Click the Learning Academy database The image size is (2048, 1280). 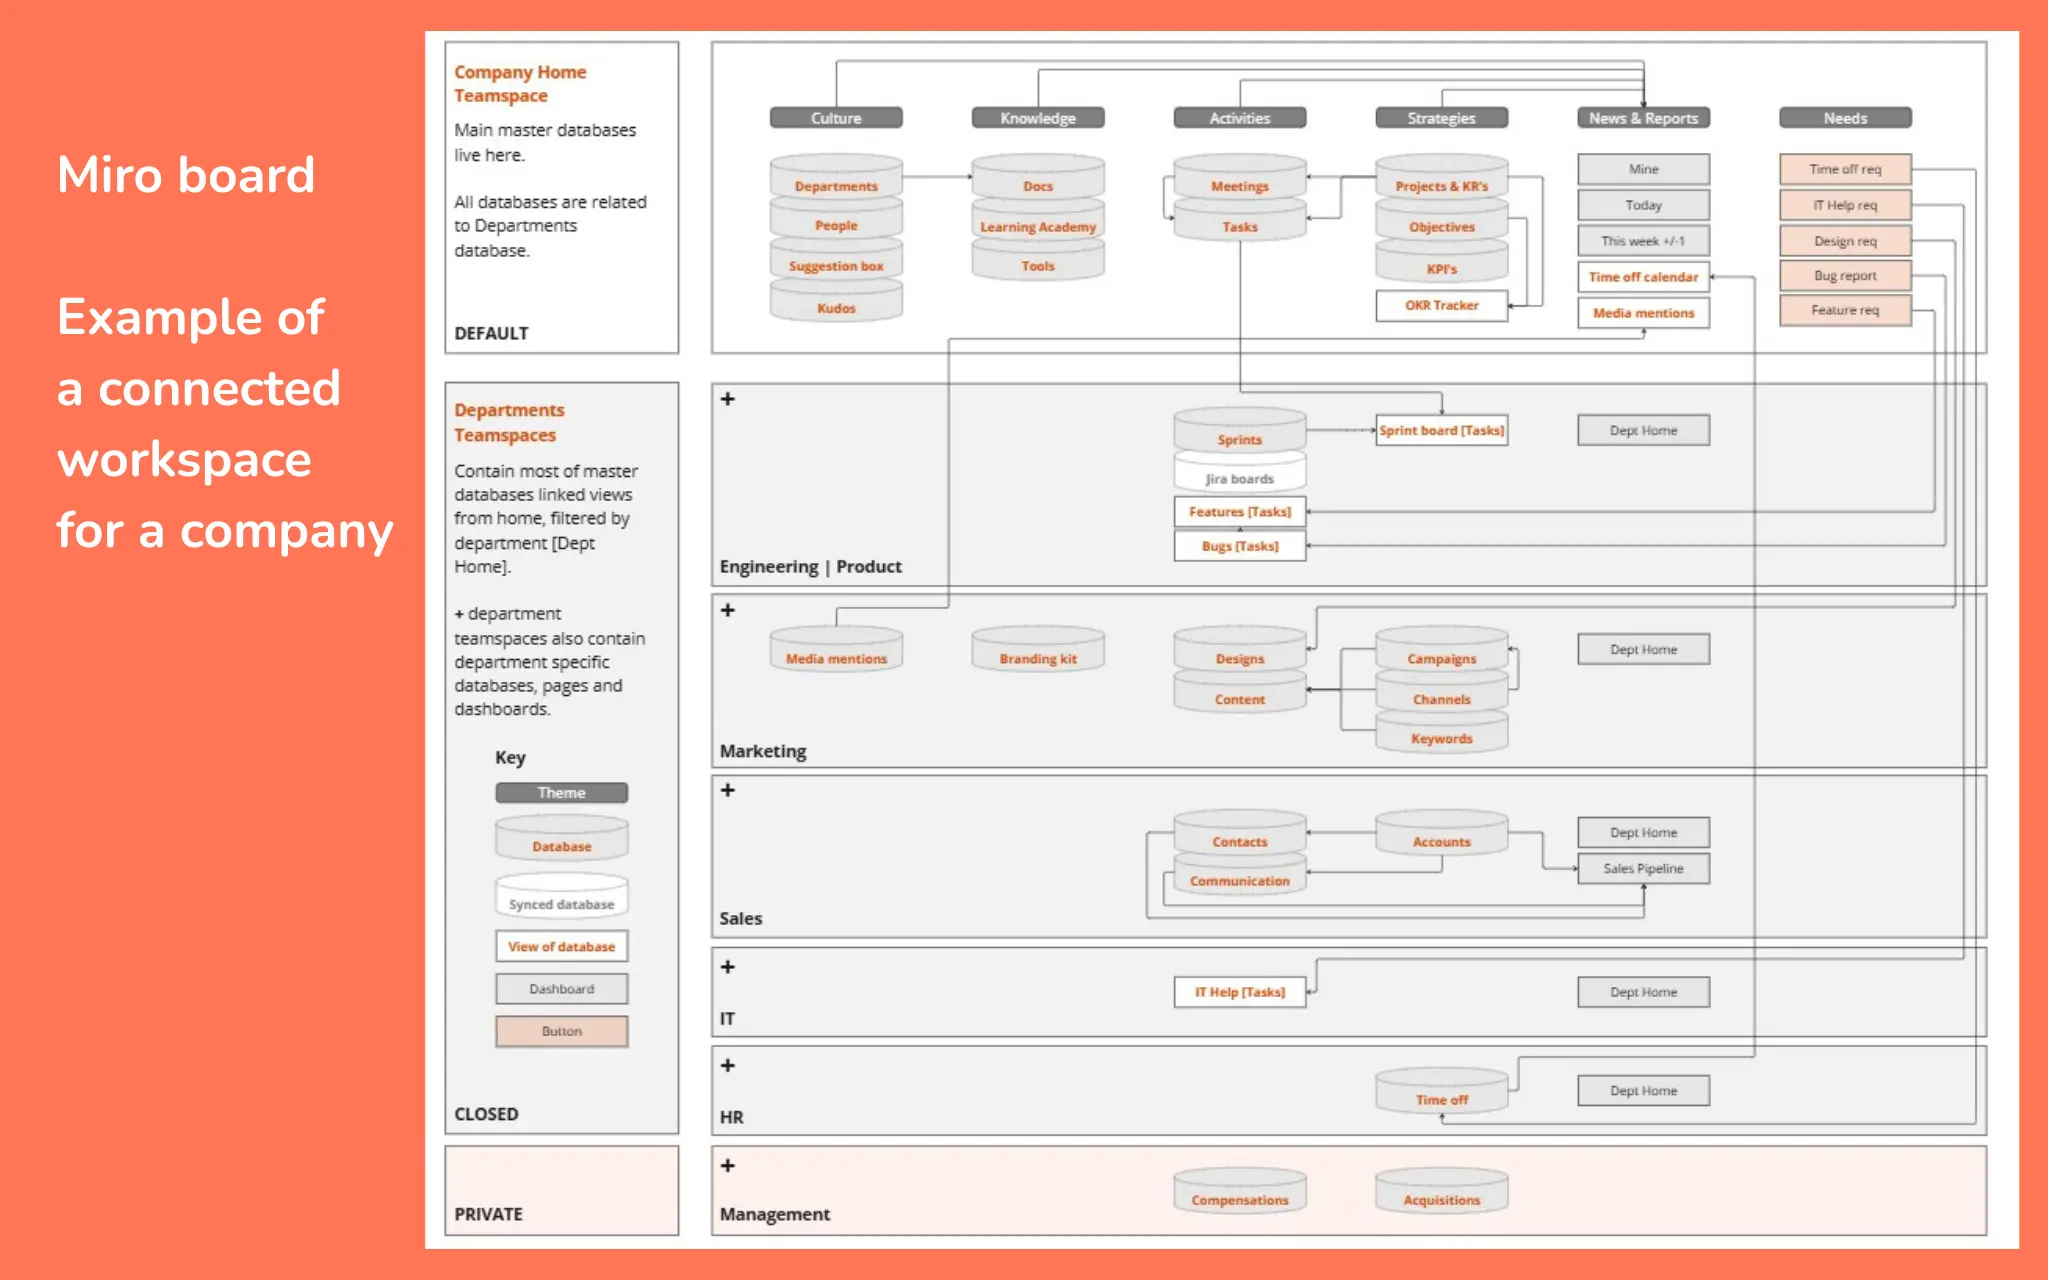coord(1037,225)
